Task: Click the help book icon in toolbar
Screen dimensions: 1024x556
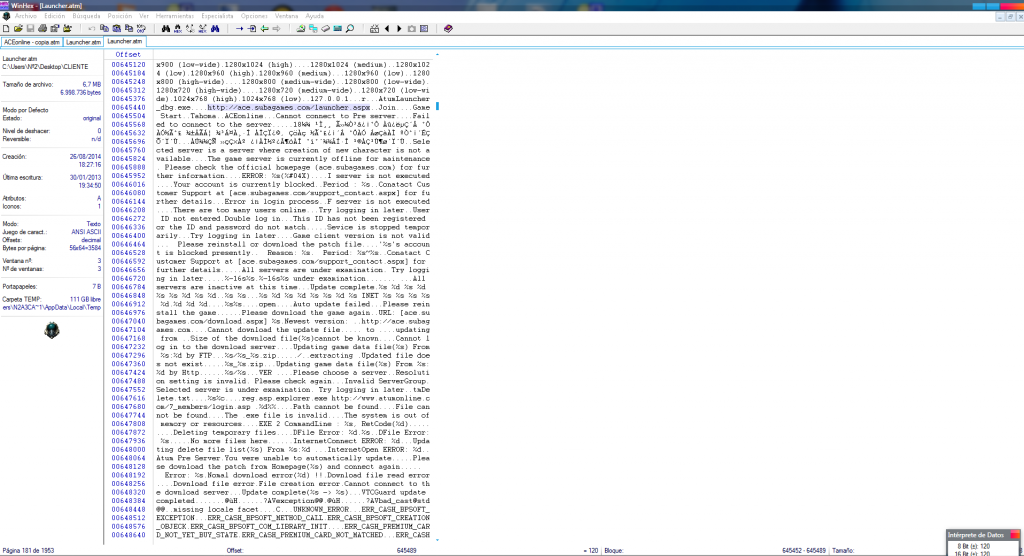Action: coord(447,28)
